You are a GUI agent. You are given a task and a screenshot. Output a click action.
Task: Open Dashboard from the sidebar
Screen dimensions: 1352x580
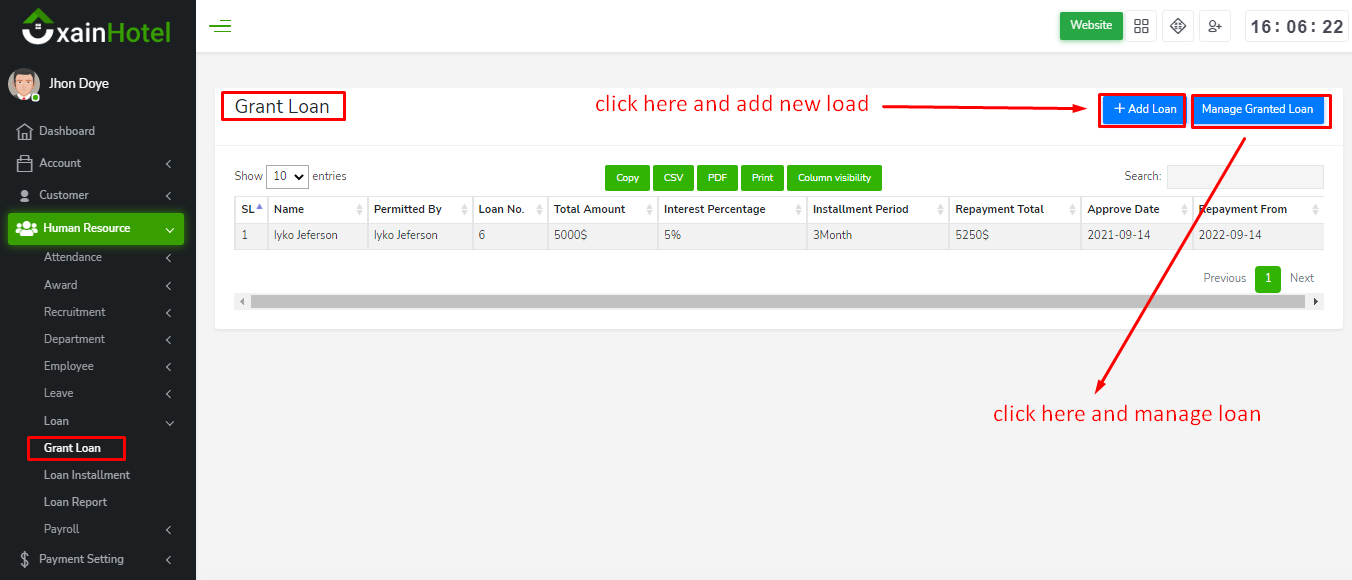pyautogui.click(x=67, y=131)
